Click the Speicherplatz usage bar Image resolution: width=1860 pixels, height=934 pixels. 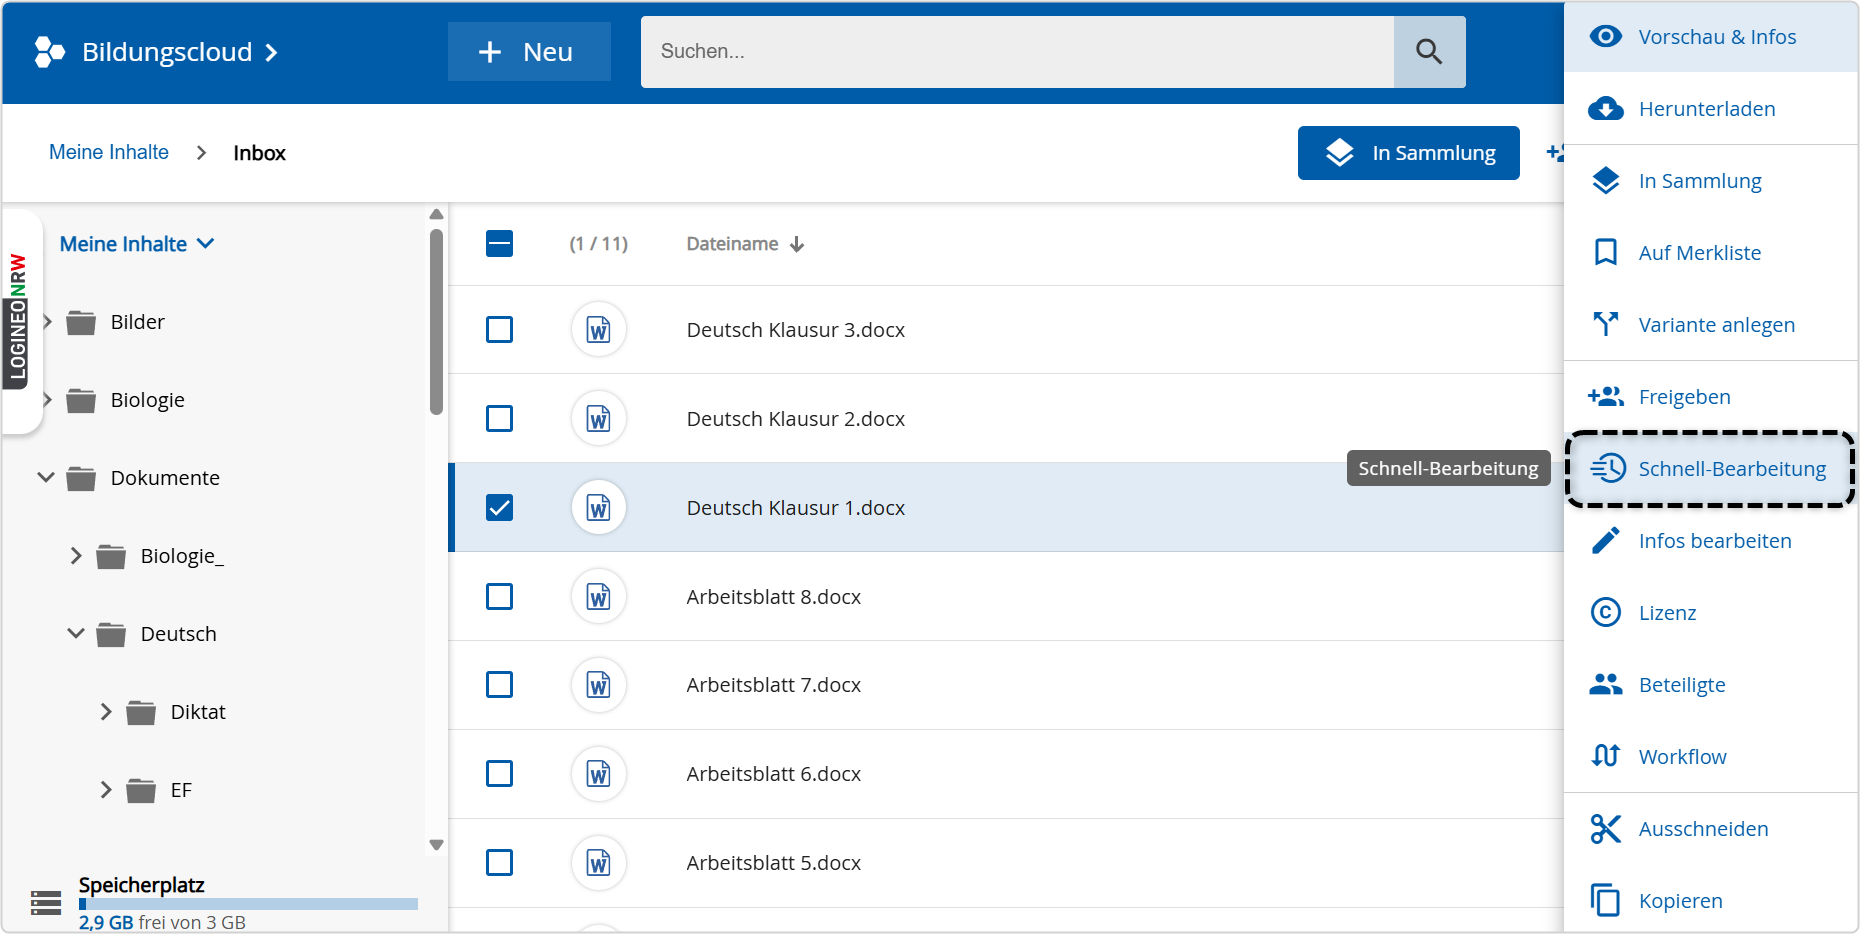[x=248, y=904]
